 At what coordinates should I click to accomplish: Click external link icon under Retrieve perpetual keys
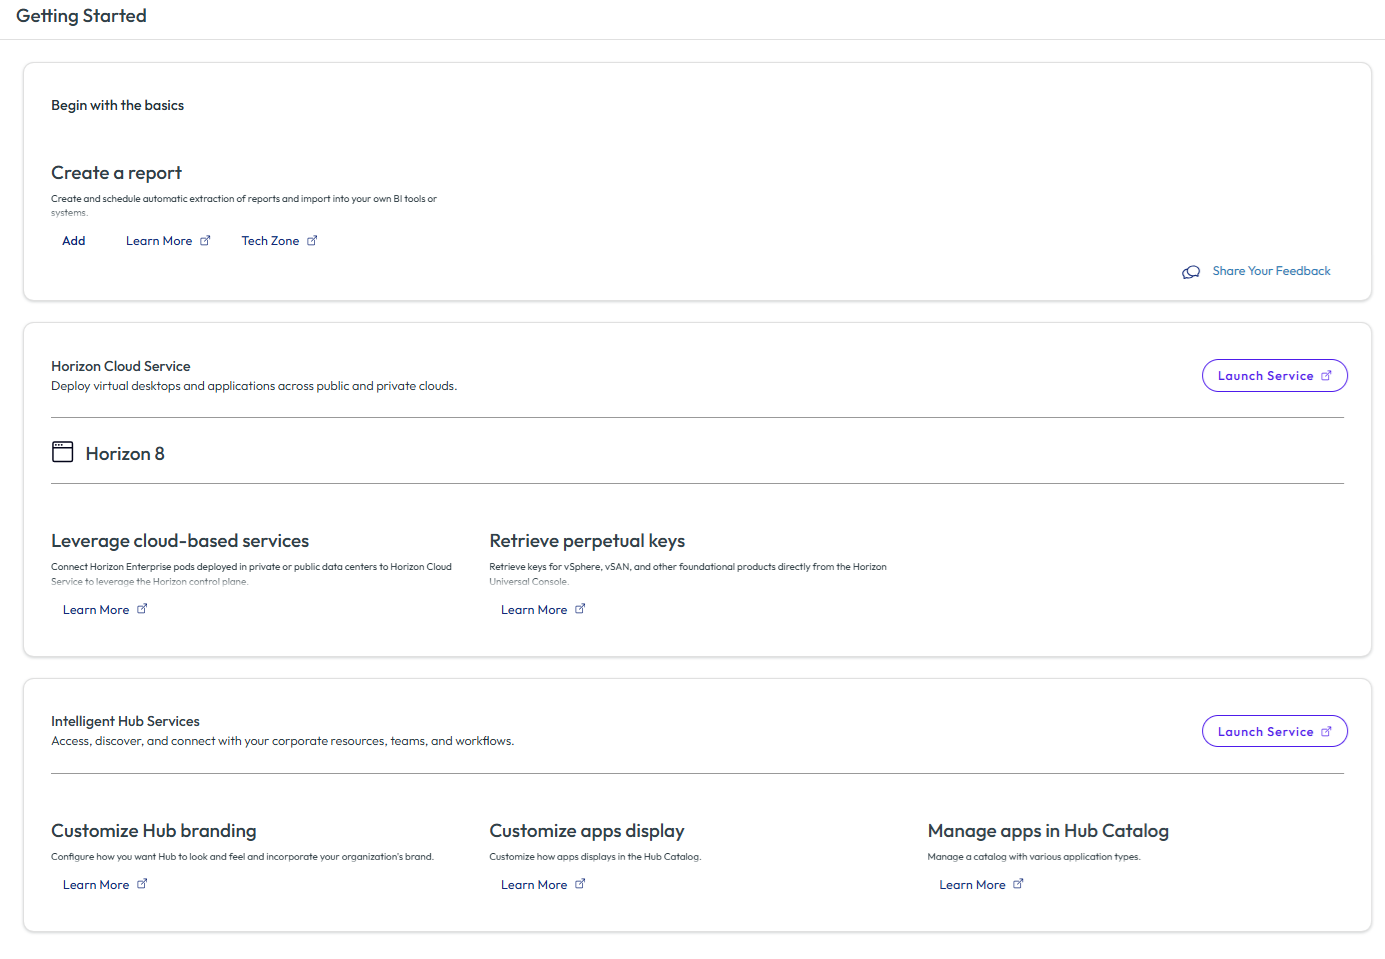[580, 608]
